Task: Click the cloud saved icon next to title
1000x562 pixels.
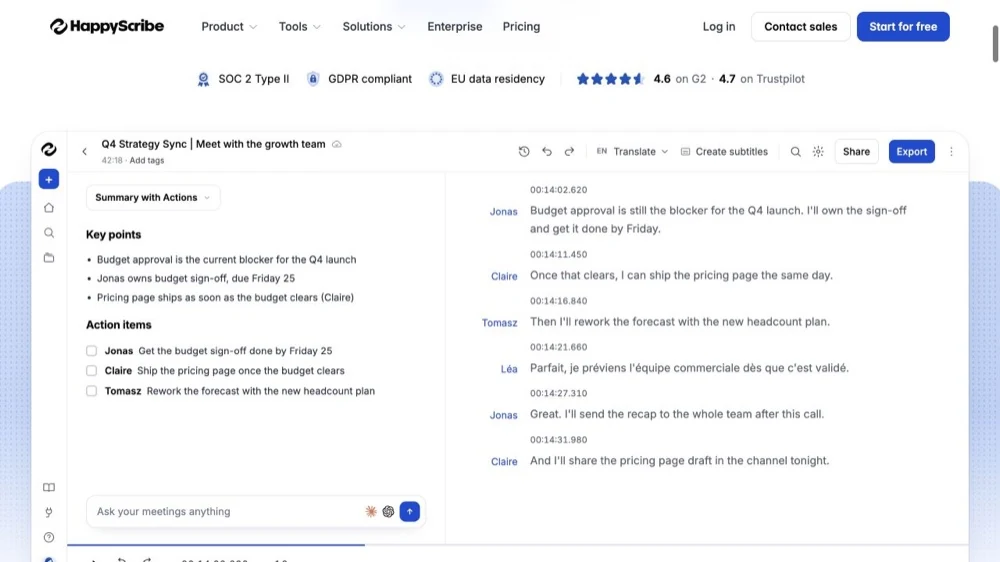Action: click(337, 144)
